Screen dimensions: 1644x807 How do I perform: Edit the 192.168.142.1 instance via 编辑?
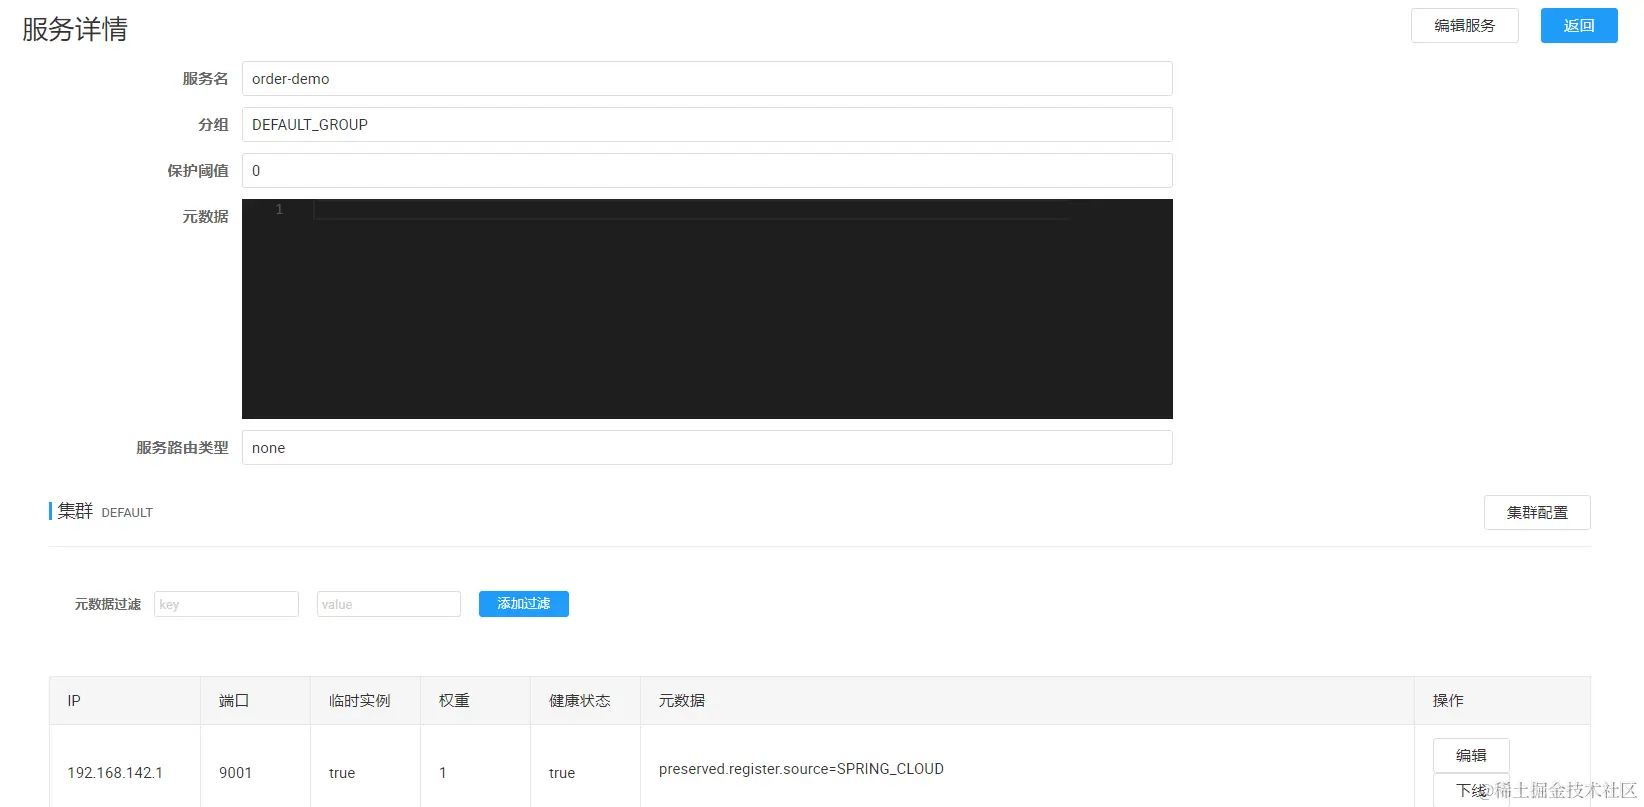click(x=1471, y=755)
